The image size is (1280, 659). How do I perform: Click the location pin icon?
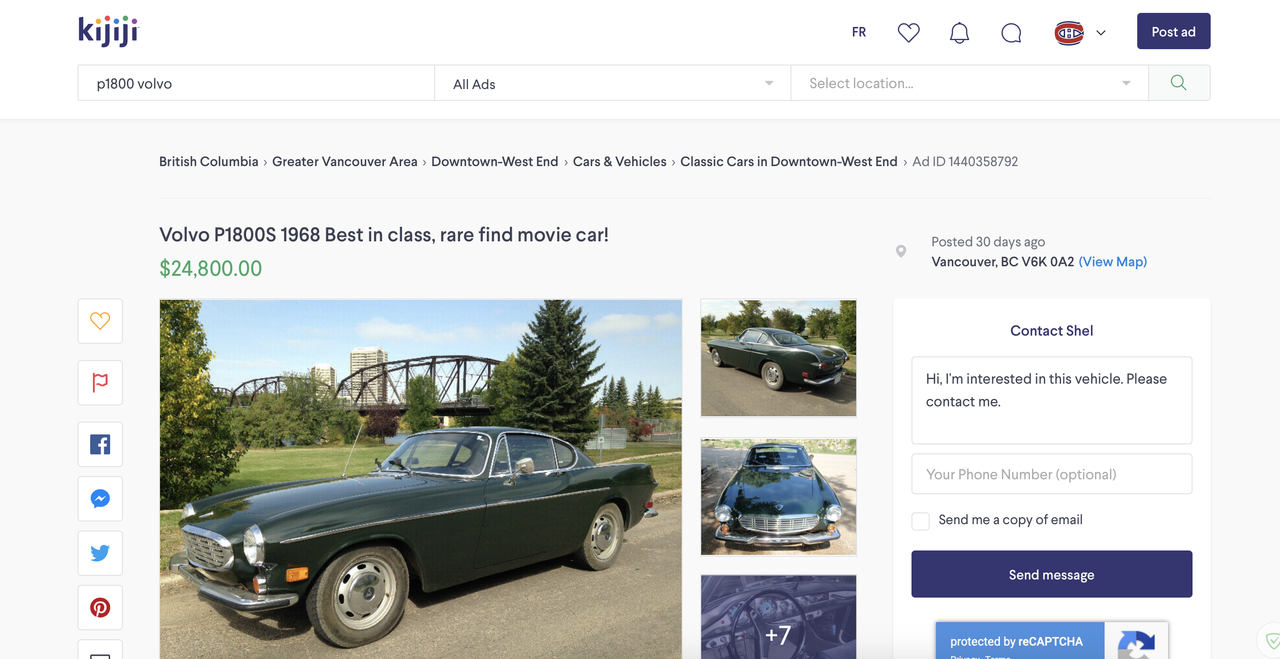[x=901, y=252]
